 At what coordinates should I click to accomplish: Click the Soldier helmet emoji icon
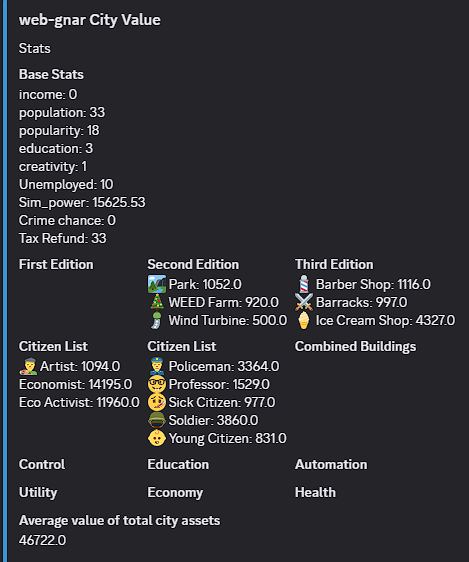point(157,420)
